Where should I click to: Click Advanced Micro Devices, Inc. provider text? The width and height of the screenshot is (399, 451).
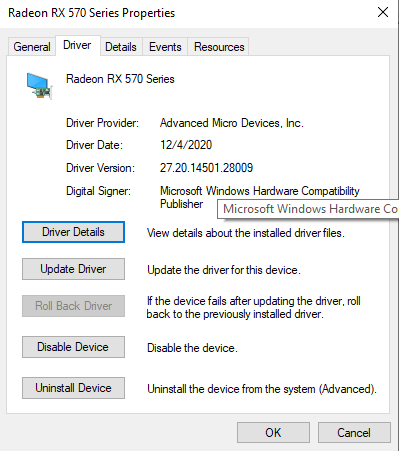pos(232,123)
